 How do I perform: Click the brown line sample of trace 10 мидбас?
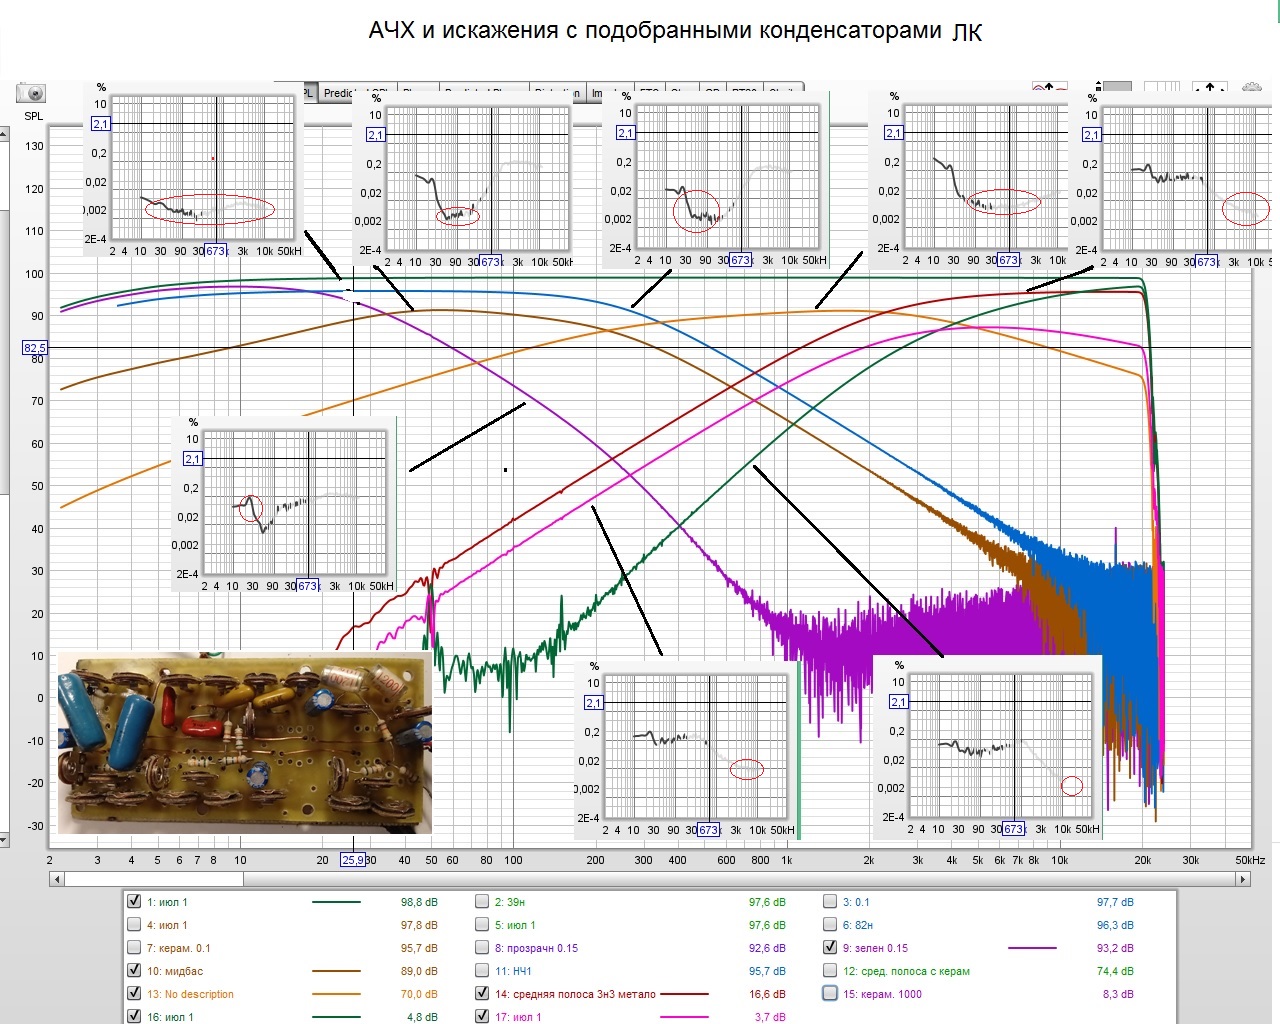click(336, 971)
